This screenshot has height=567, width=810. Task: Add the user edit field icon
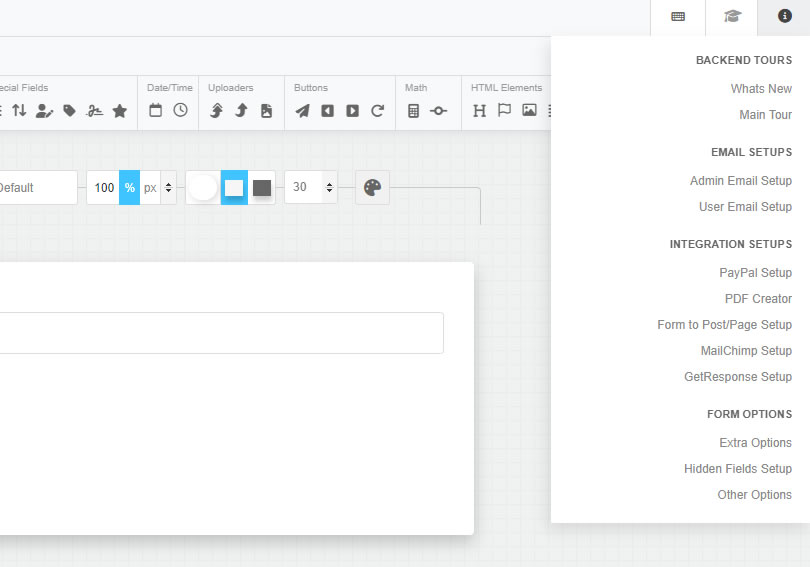[44, 111]
